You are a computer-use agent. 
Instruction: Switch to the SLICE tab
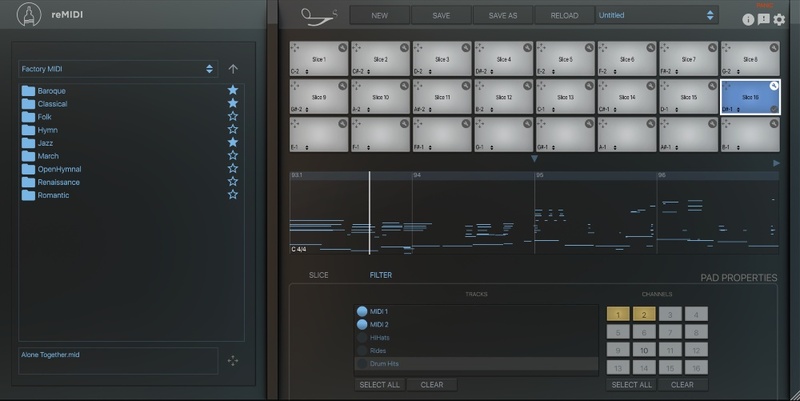tap(318, 274)
